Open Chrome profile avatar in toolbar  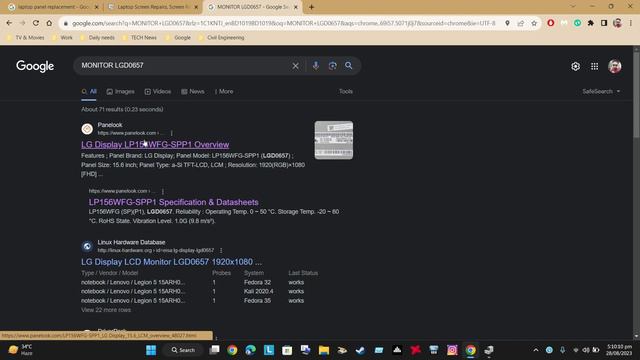[x=617, y=23]
